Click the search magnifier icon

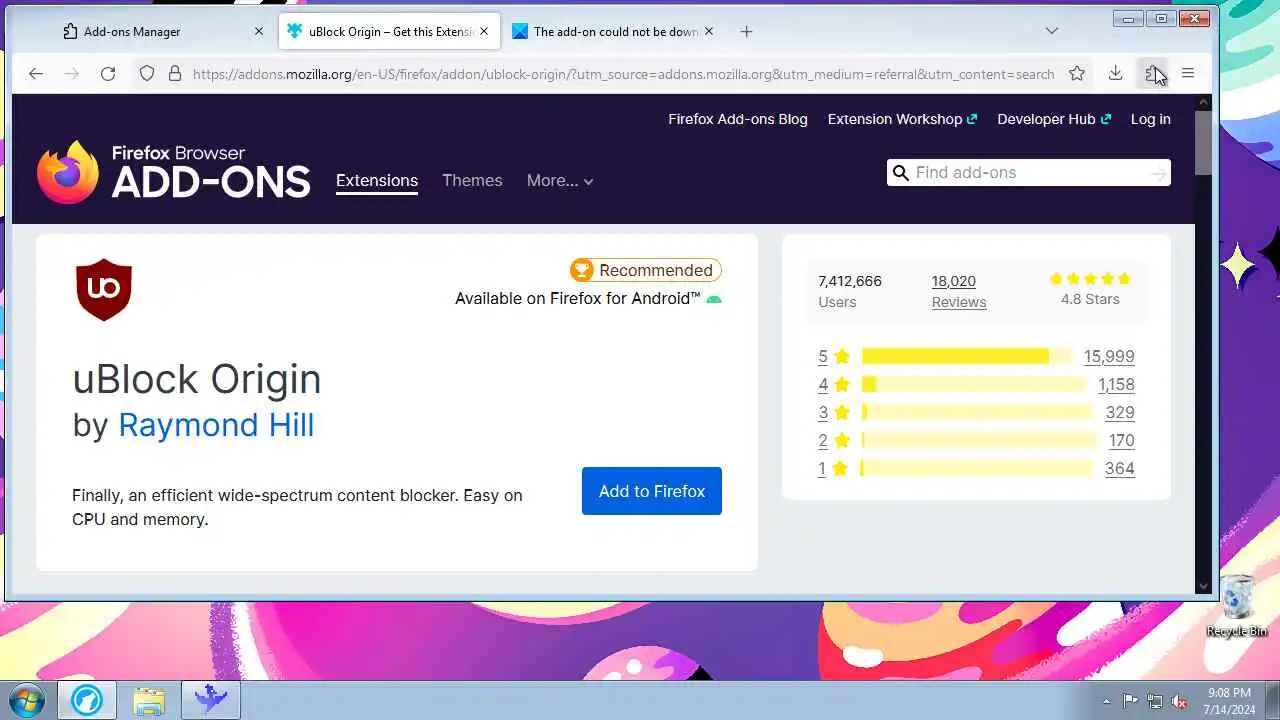[900, 173]
